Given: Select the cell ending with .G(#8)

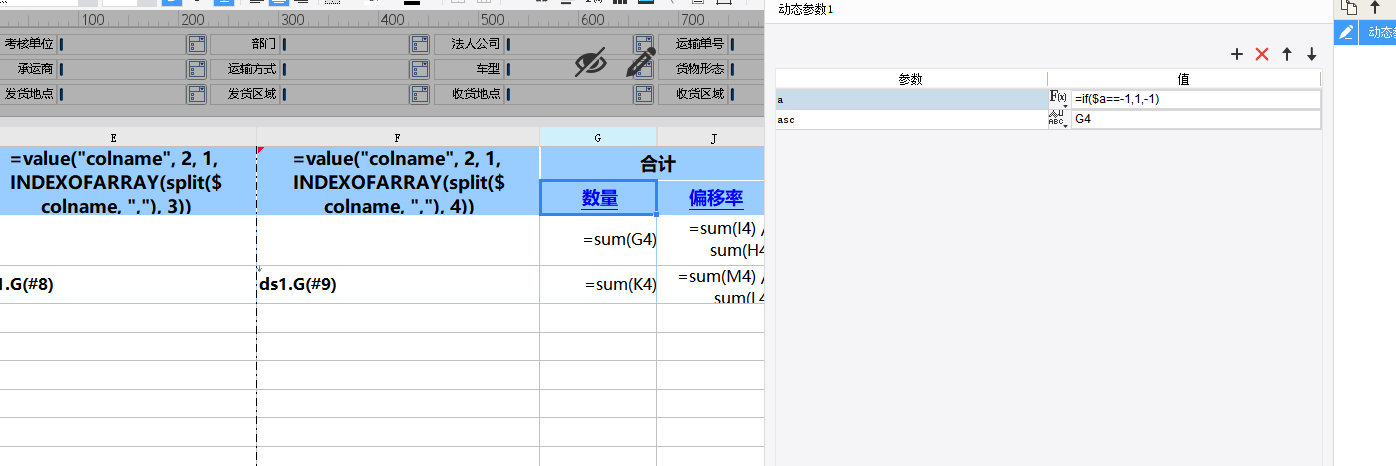Looking at the screenshot, I should point(128,285).
